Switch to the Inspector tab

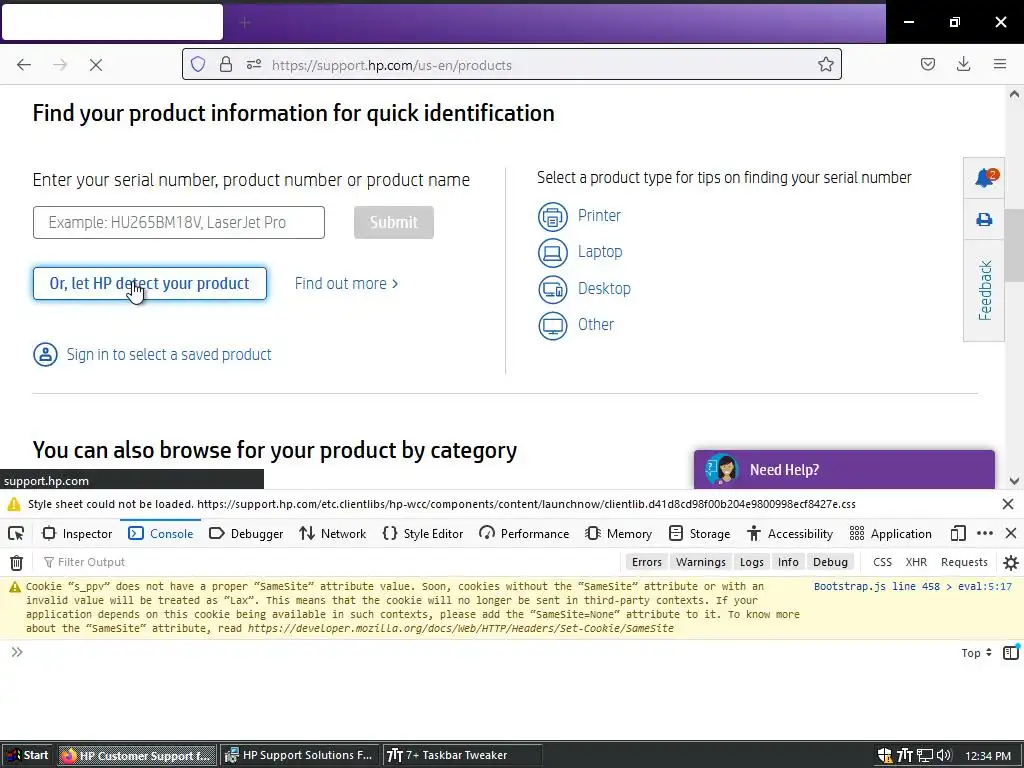point(77,534)
